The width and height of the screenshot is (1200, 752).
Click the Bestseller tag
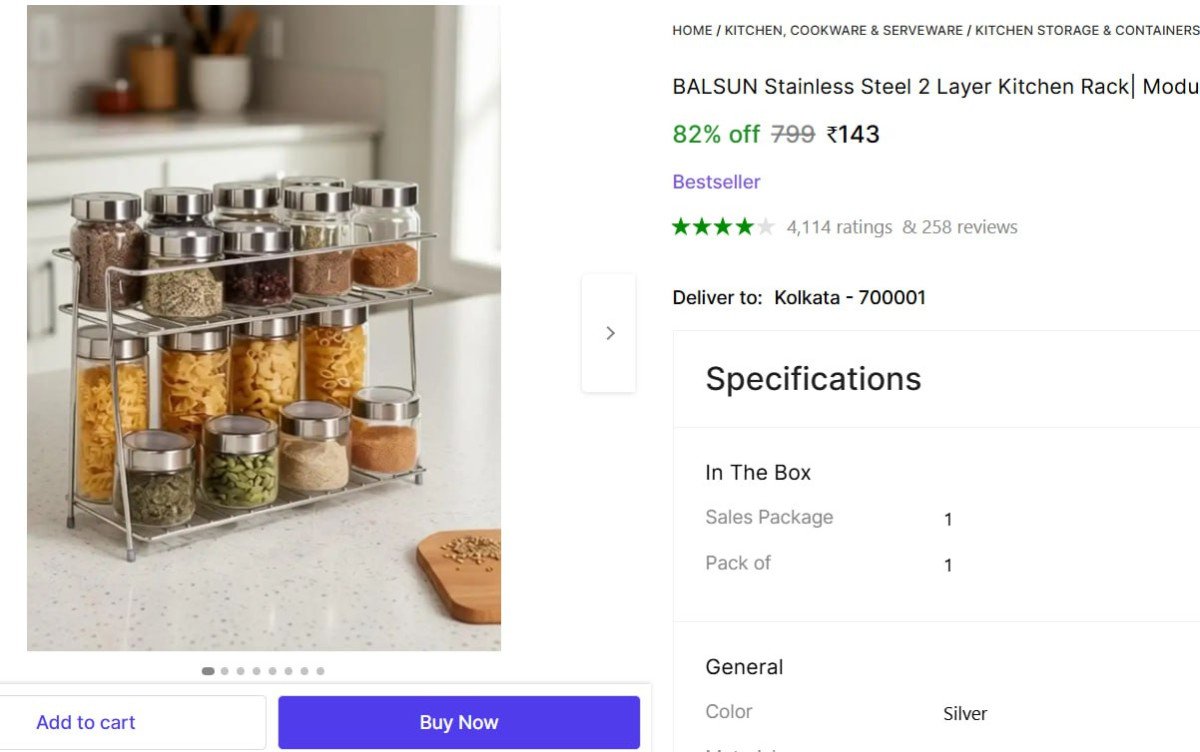716,182
